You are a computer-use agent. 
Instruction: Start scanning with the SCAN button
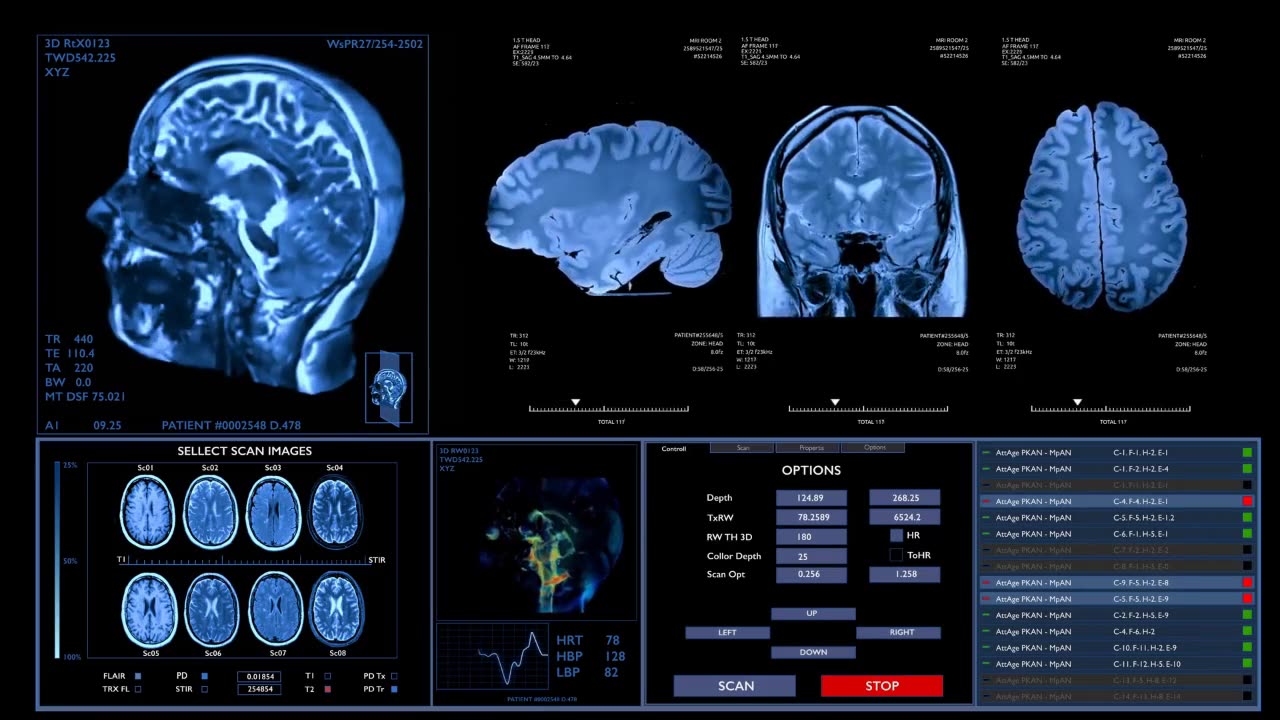coord(735,686)
